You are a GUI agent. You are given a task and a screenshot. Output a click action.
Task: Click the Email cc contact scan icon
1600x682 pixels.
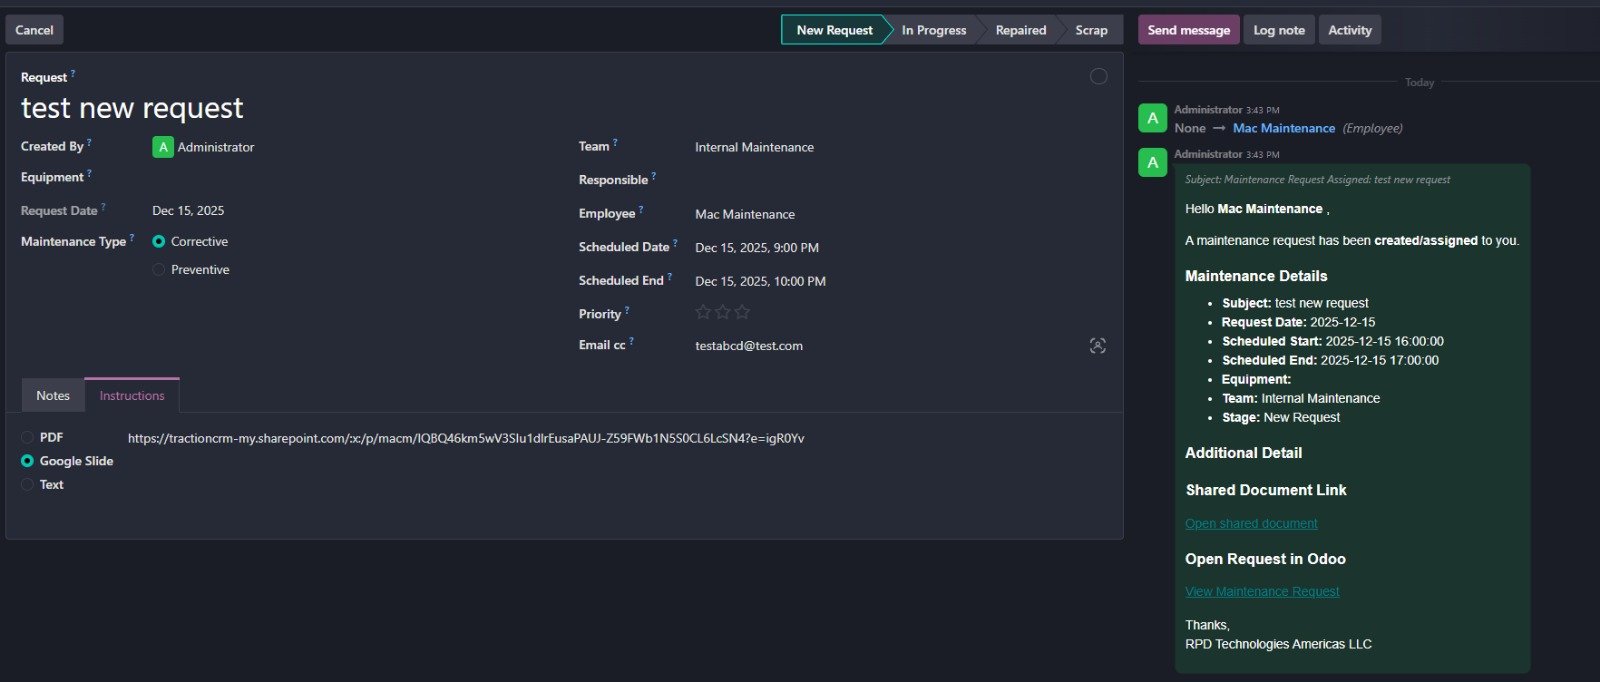[x=1097, y=346]
